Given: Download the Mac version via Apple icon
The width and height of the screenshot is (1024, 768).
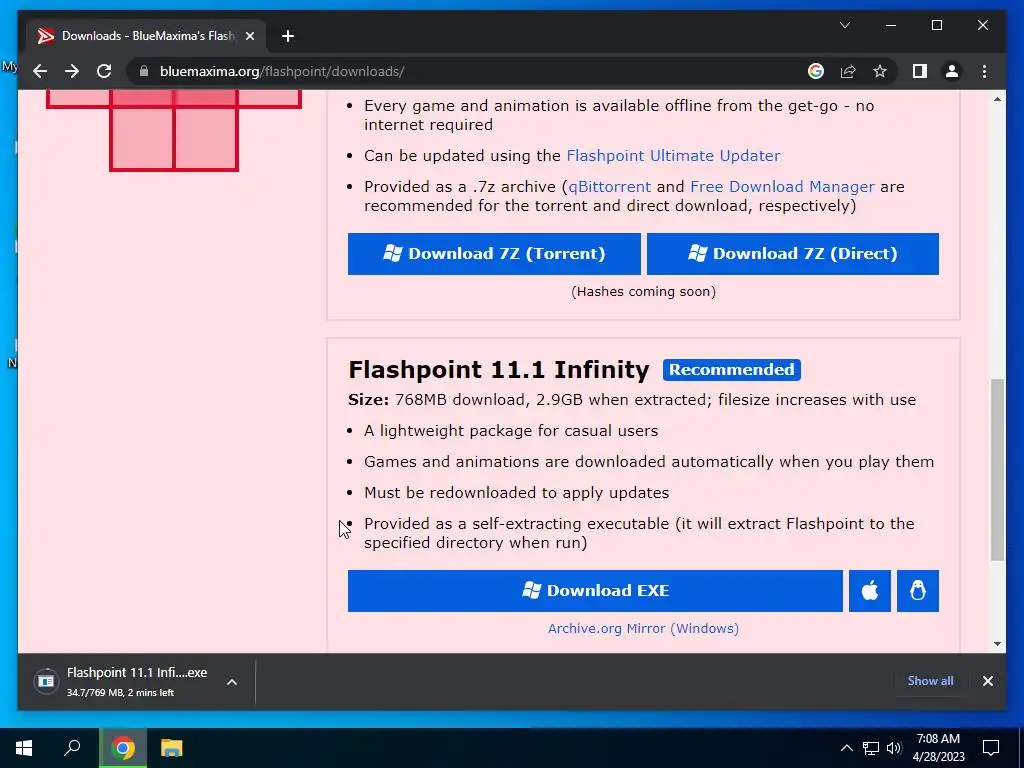Looking at the screenshot, I should click(x=869, y=590).
